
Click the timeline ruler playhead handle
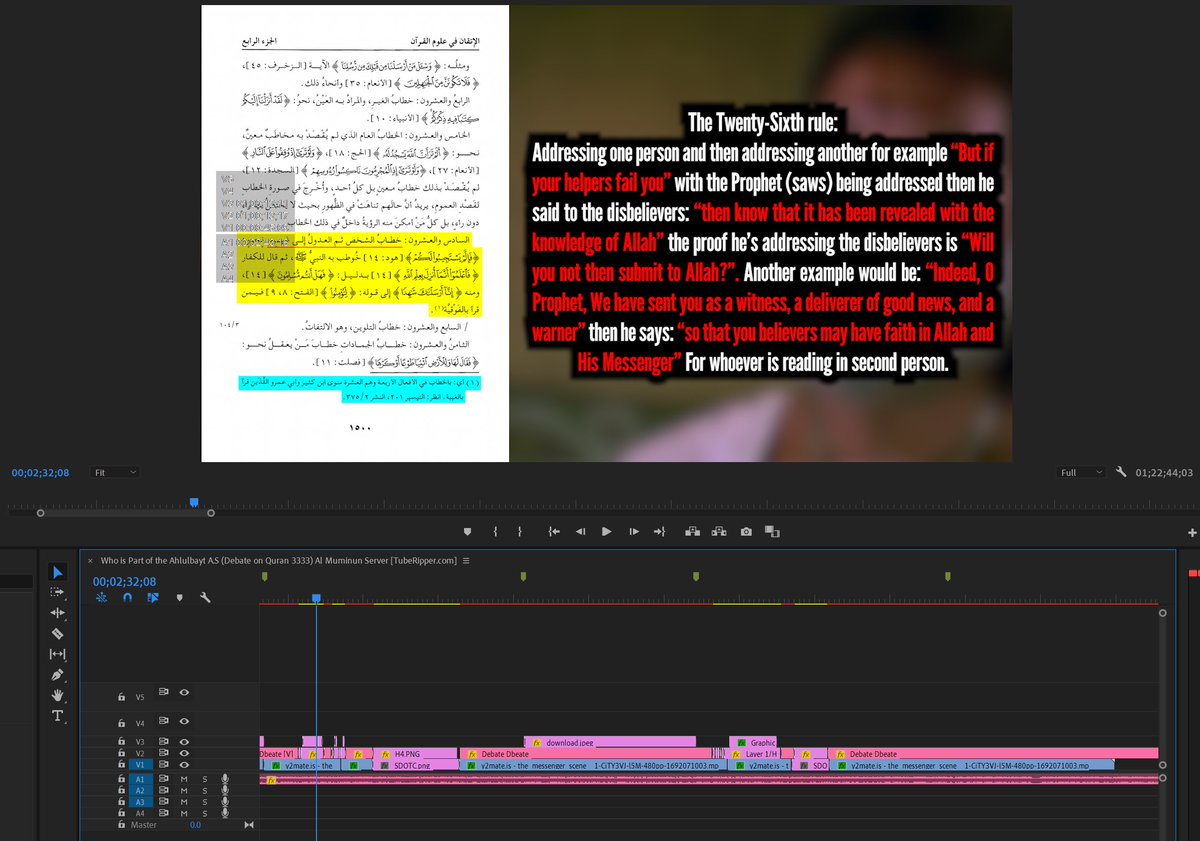pyautogui.click(x=316, y=598)
